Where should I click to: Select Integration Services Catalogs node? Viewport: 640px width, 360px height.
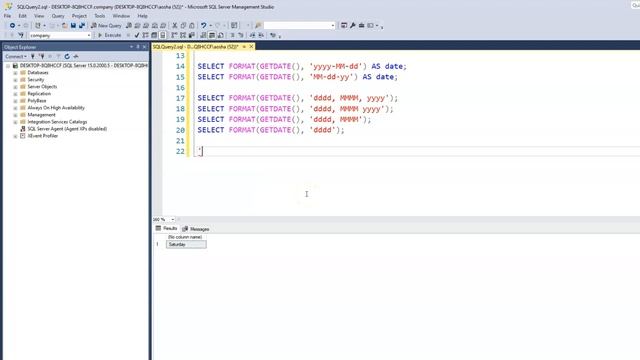coord(57,122)
